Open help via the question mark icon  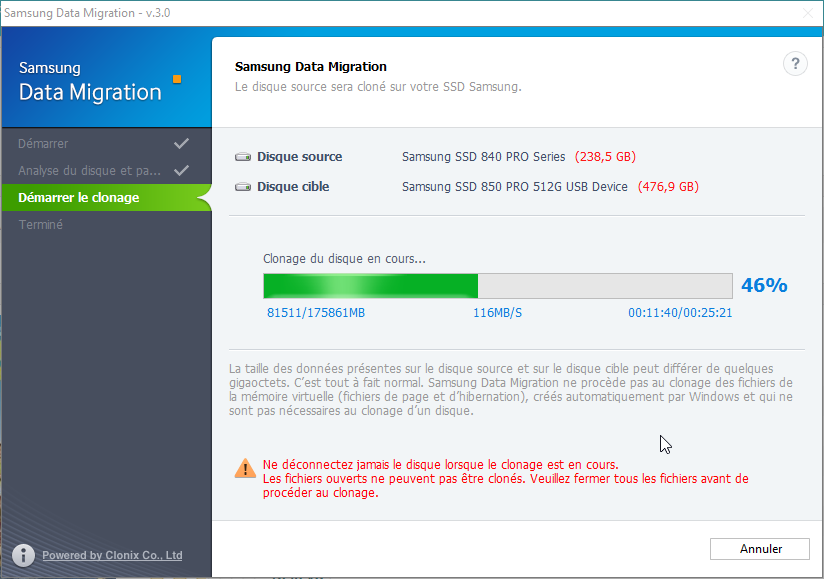(795, 64)
